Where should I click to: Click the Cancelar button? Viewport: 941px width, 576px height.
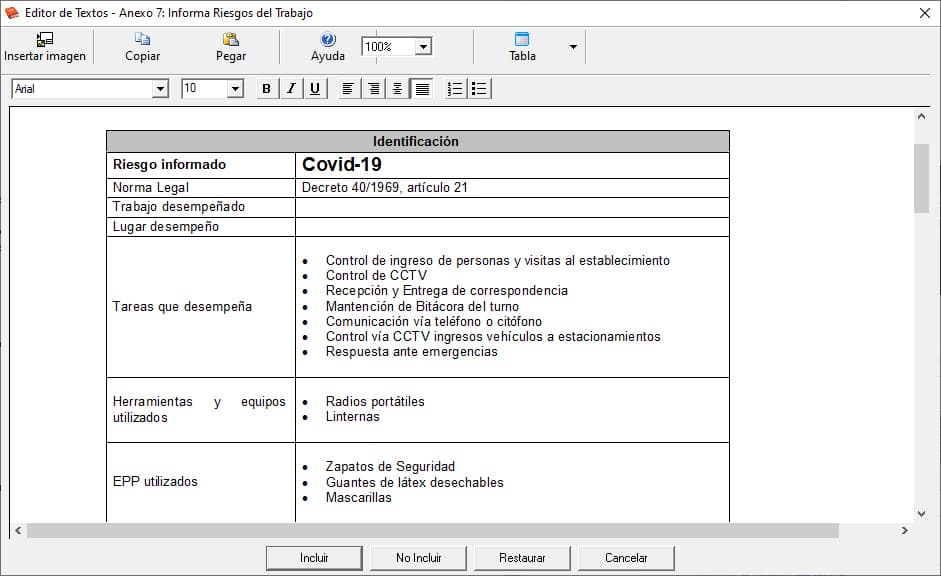click(626, 558)
